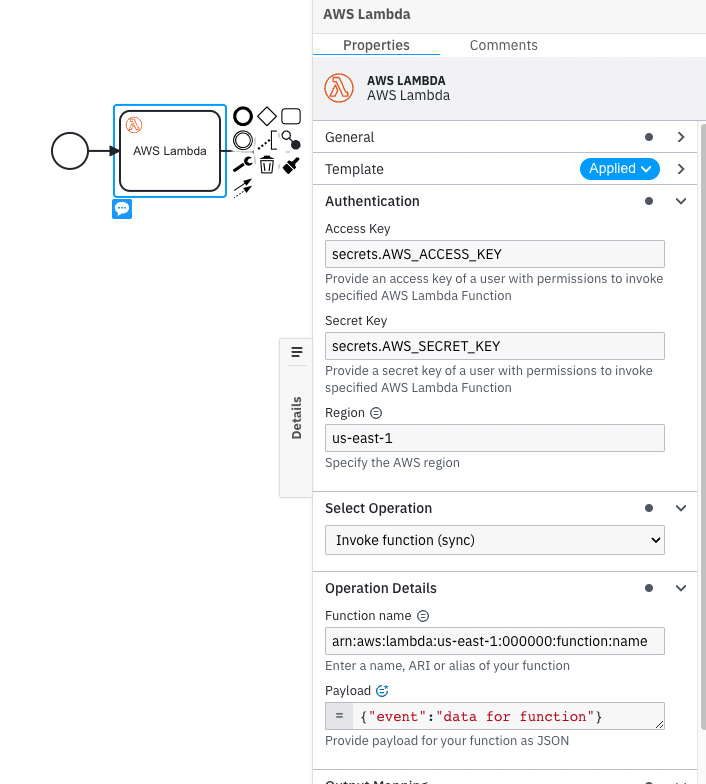The height and width of the screenshot is (784, 706).
Task: Select the start event circle on canvas
Action: click(70, 151)
